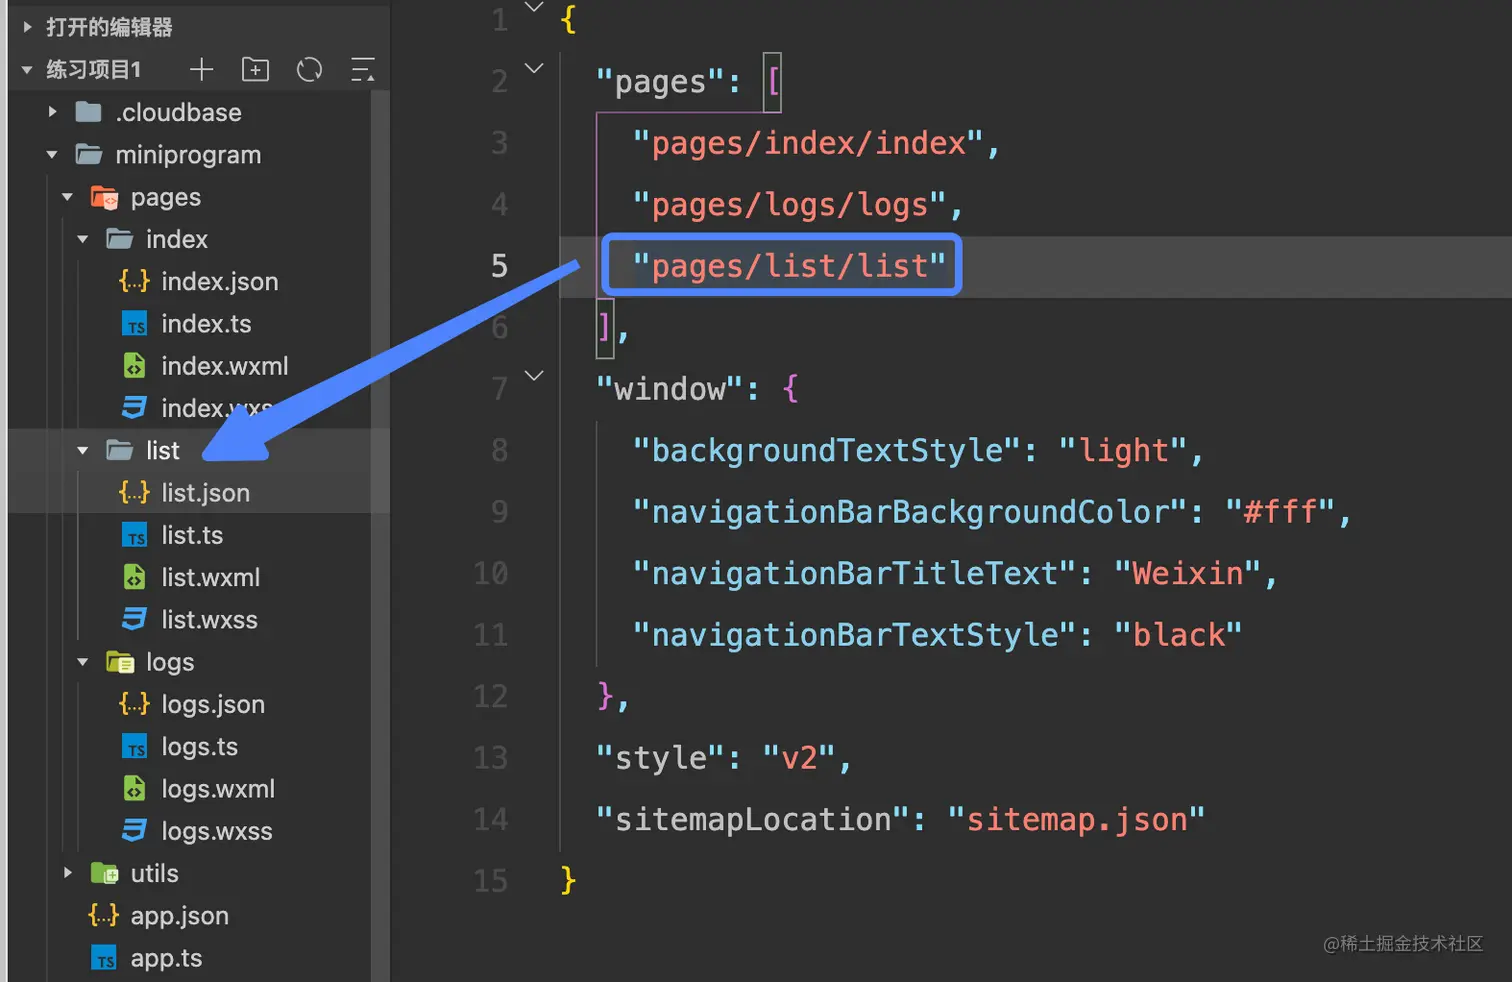Click the new file plus icon
The height and width of the screenshot is (982, 1512).
click(202, 69)
